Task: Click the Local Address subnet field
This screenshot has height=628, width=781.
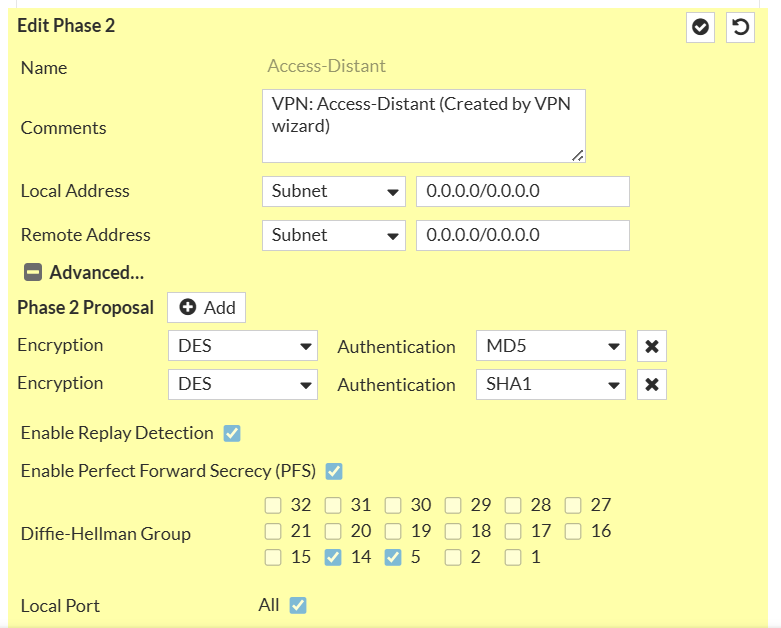Action: coord(522,191)
